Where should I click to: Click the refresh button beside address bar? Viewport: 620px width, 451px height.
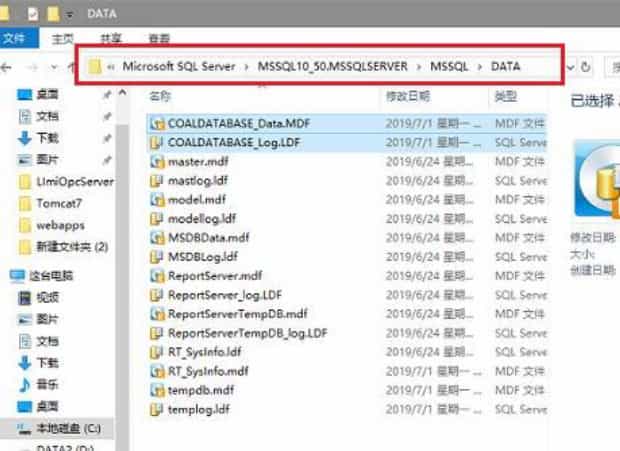click(586, 67)
